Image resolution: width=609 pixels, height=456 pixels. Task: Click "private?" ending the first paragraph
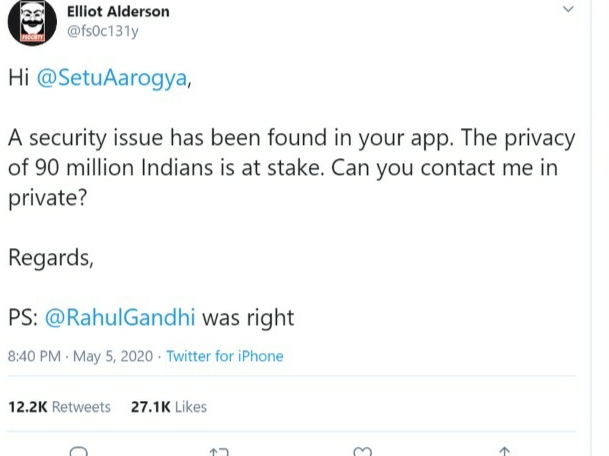coord(47,196)
